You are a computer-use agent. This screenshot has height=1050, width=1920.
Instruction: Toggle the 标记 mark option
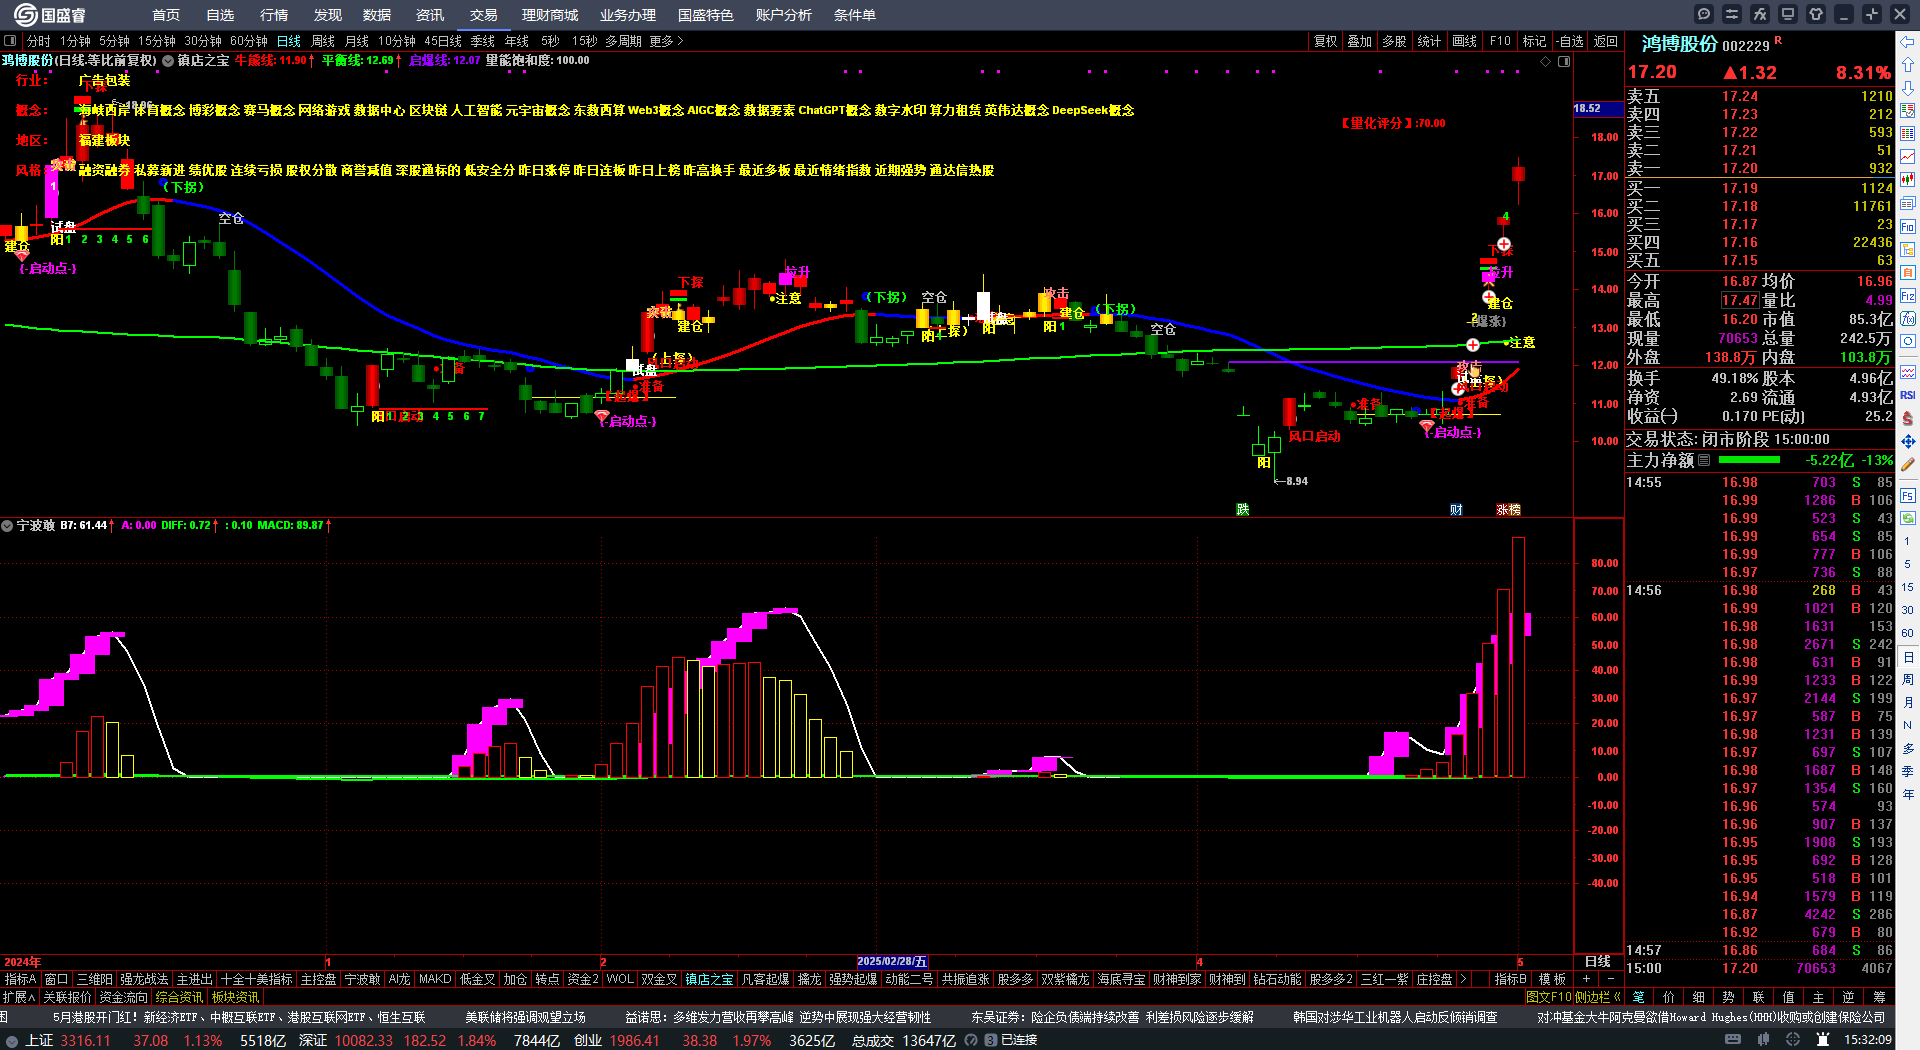coord(1534,41)
